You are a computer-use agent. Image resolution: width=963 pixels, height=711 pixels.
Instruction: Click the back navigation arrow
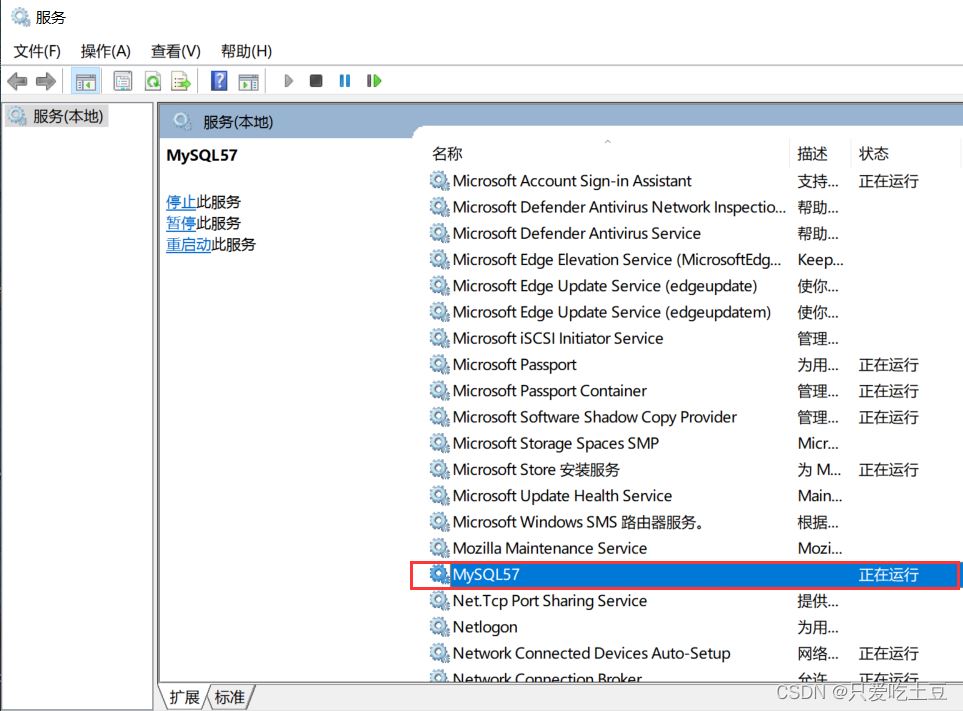pos(17,81)
